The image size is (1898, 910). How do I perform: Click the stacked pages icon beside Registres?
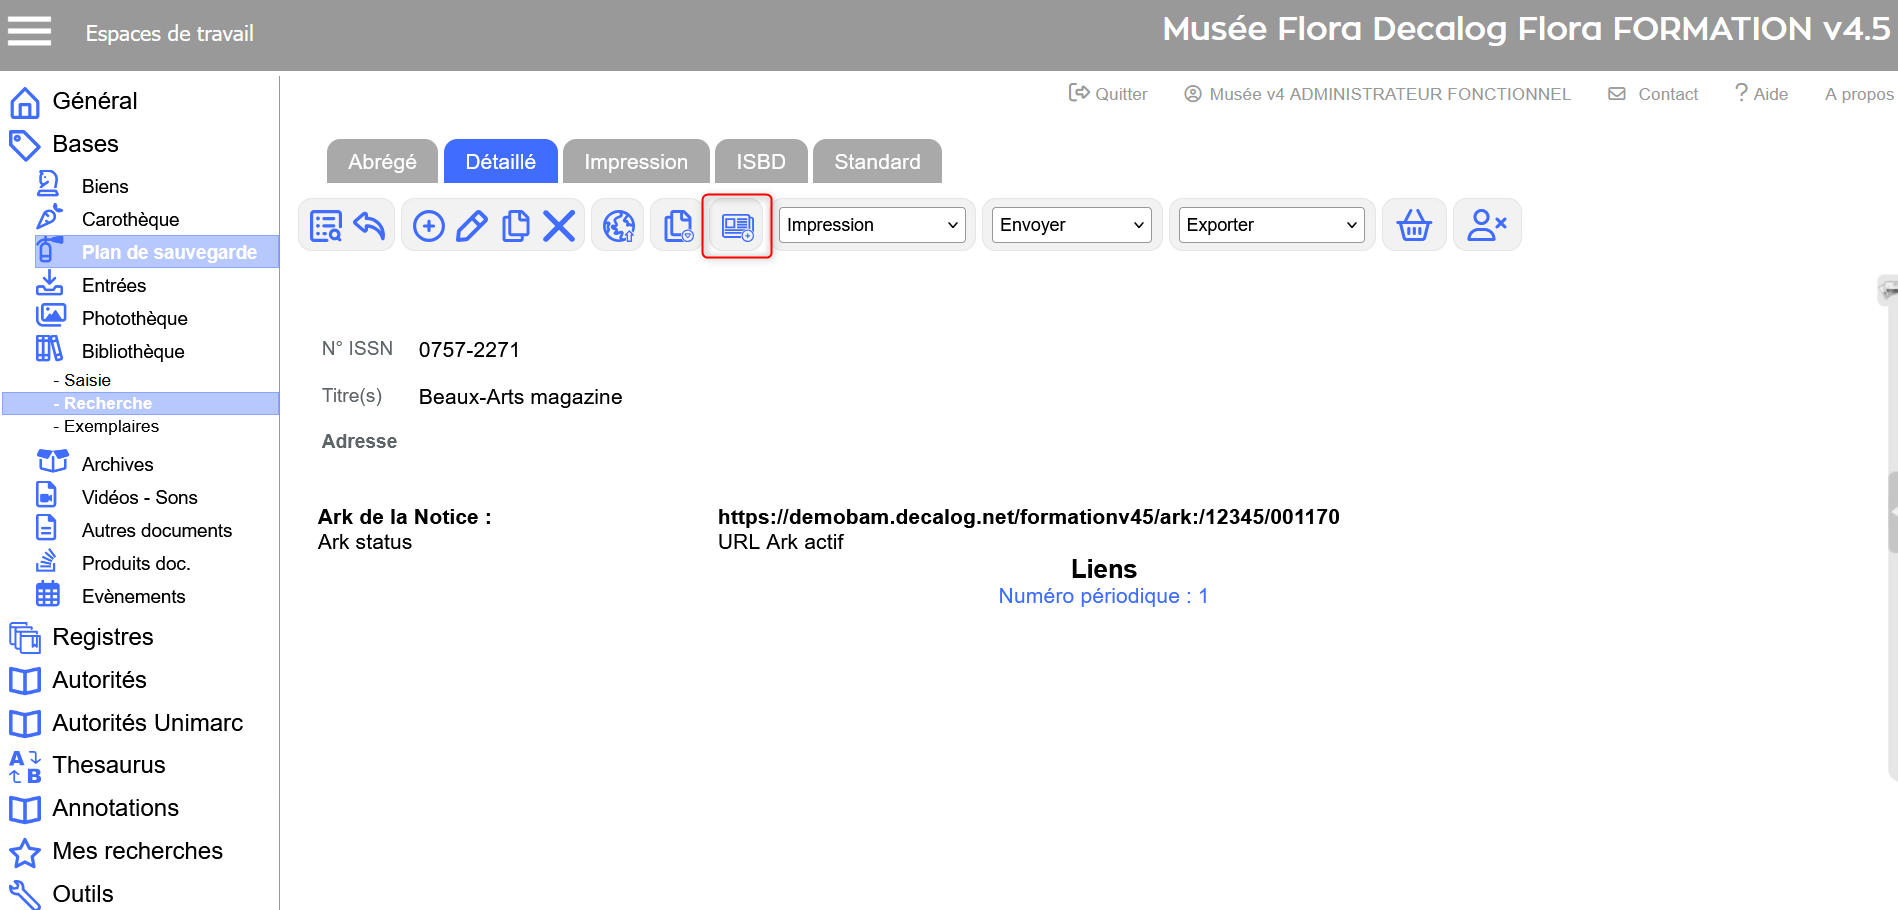click(25, 637)
